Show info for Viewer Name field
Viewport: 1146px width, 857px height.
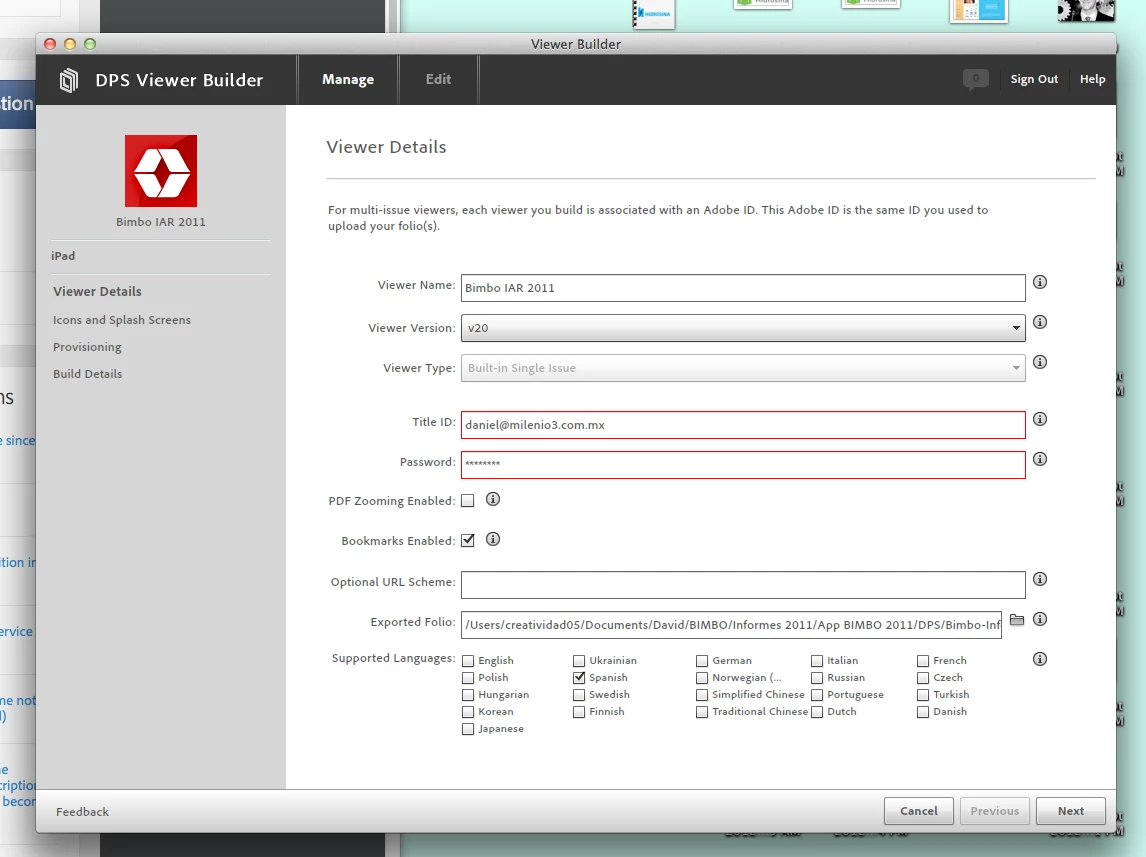coord(1040,282)
